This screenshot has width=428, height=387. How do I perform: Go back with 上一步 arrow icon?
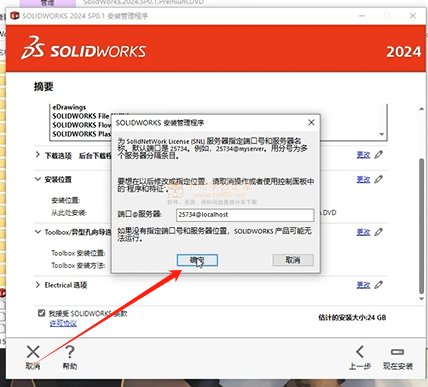[x=360, y=352]
